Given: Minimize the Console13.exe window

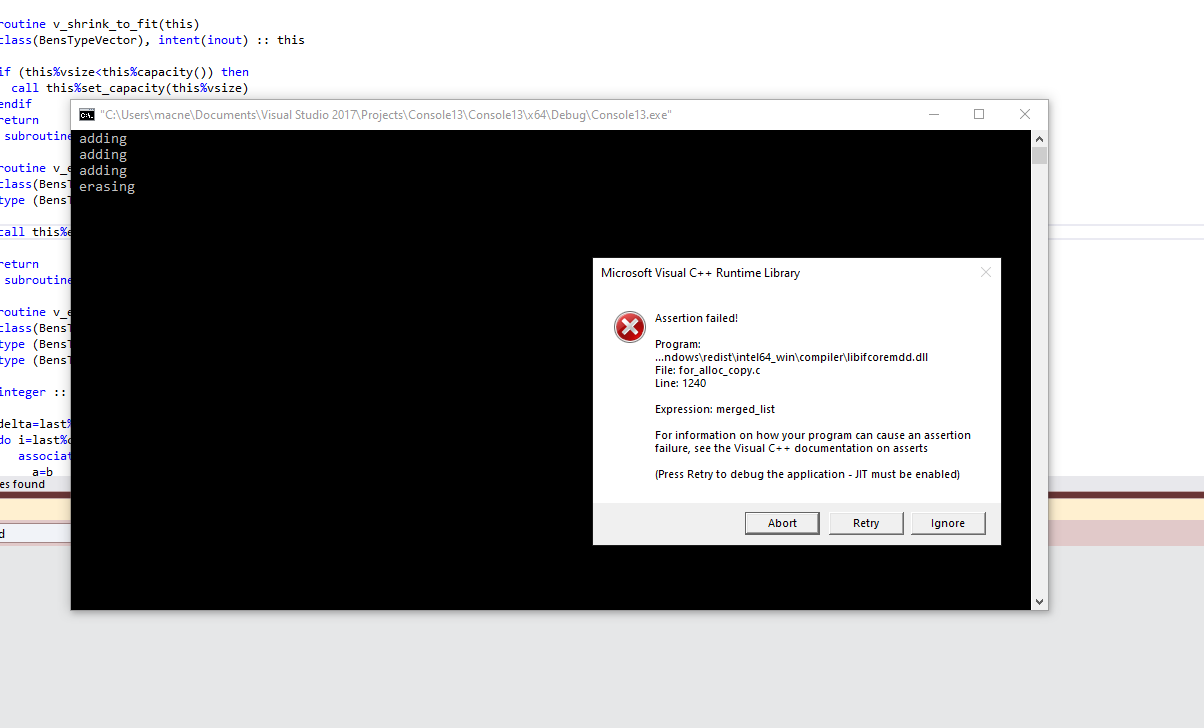Looking at the screenshot, I should click(933, 115).
